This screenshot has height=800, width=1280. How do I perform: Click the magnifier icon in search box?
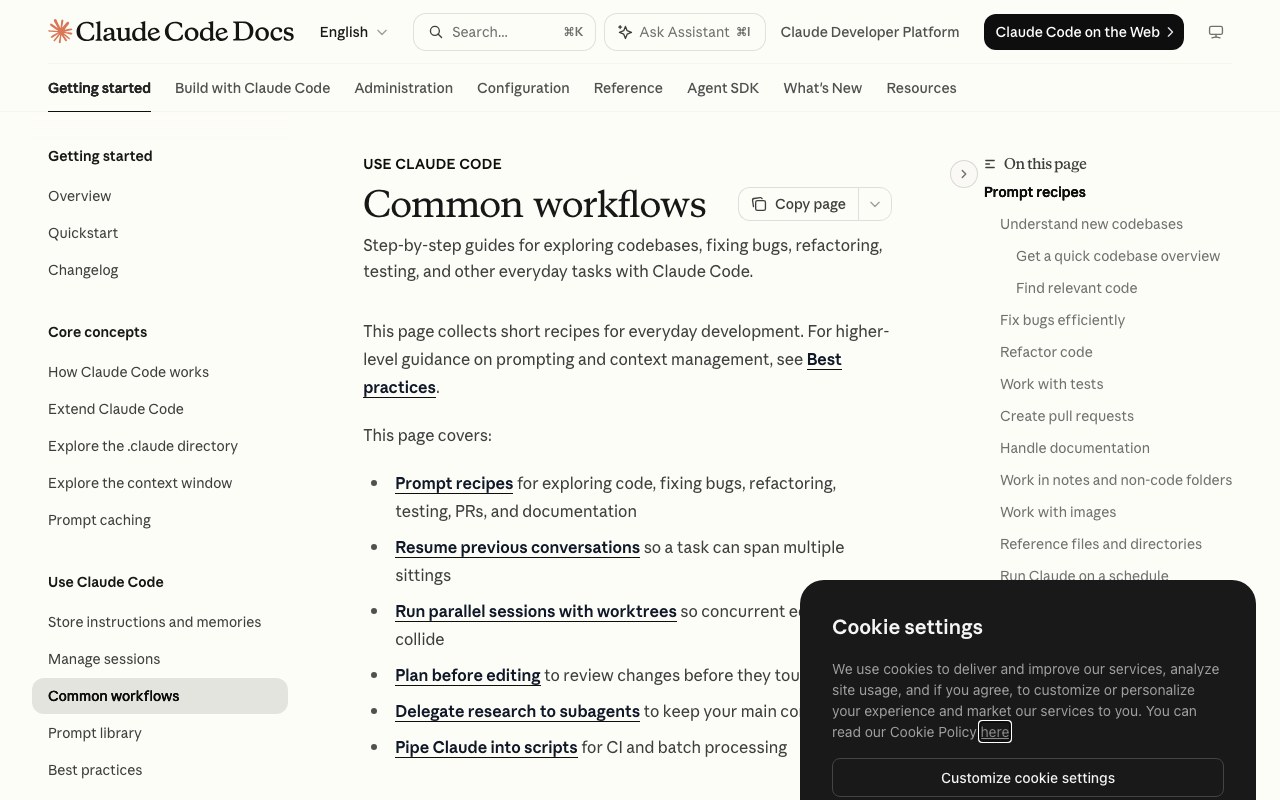click(436, 32)
